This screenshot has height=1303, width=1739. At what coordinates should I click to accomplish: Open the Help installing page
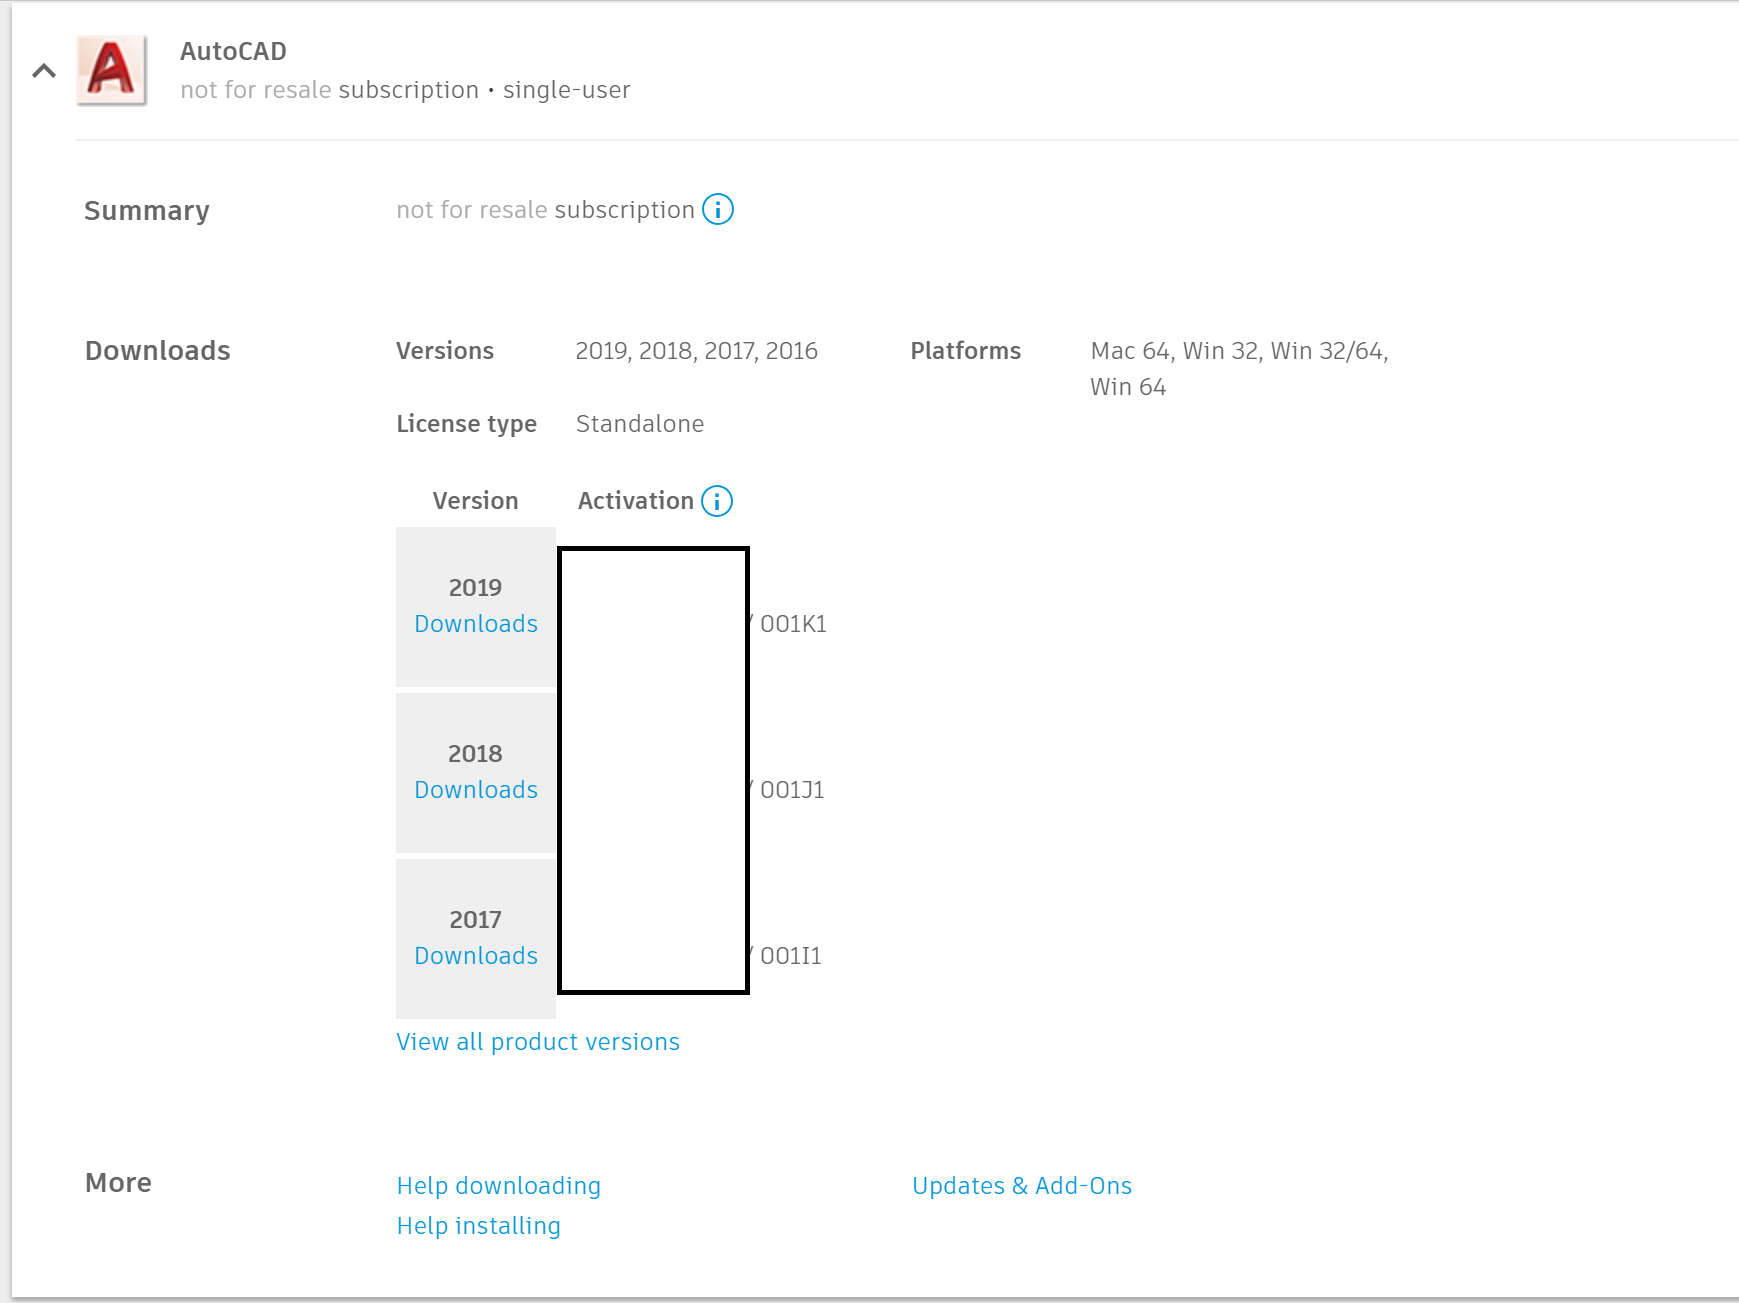(478, 1225)
